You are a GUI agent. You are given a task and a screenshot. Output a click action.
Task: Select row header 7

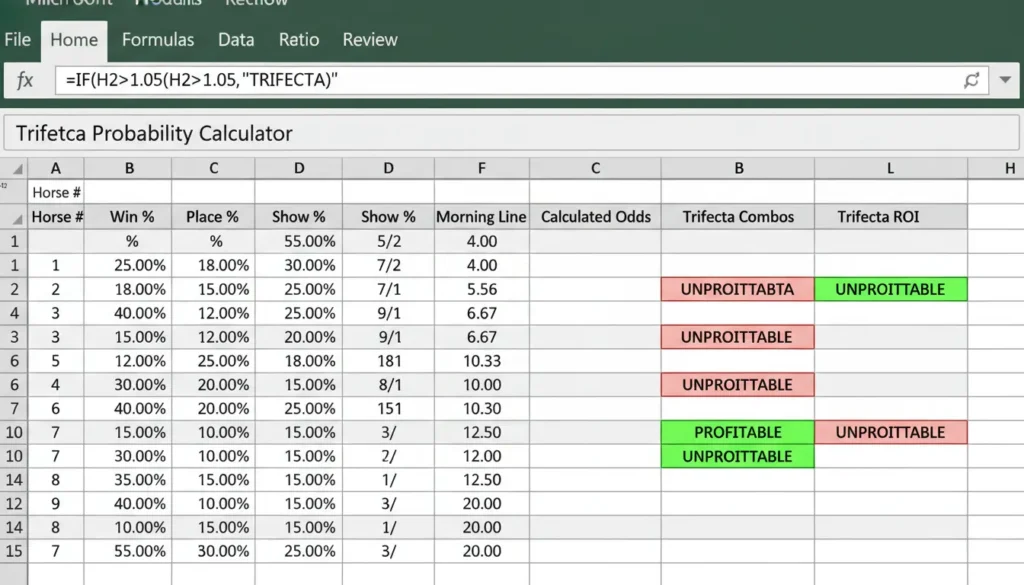pyautogui.click(x=14, y=408)
